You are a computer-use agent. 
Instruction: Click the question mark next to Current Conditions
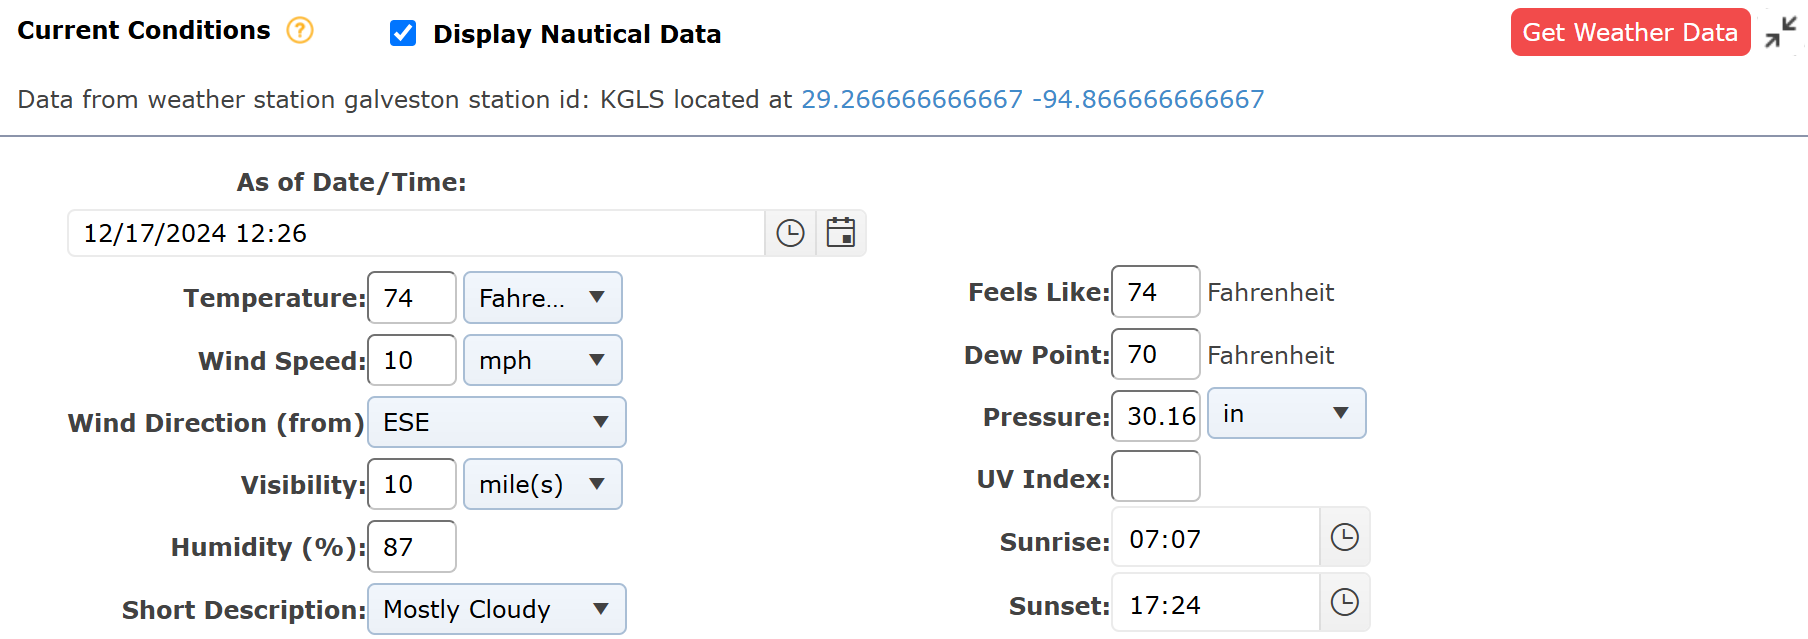coord(298,31)
